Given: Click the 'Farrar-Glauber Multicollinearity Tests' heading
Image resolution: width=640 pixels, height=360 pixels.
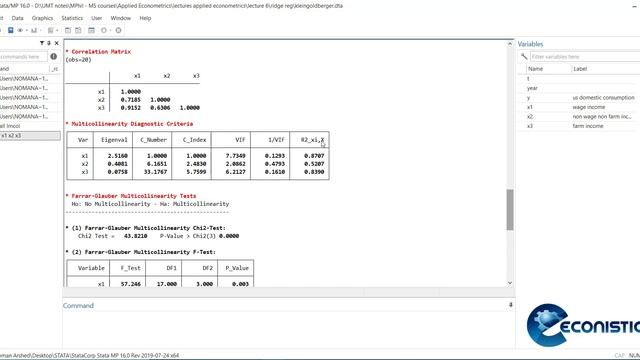Looking at the screenshot, I should (134, 196).
